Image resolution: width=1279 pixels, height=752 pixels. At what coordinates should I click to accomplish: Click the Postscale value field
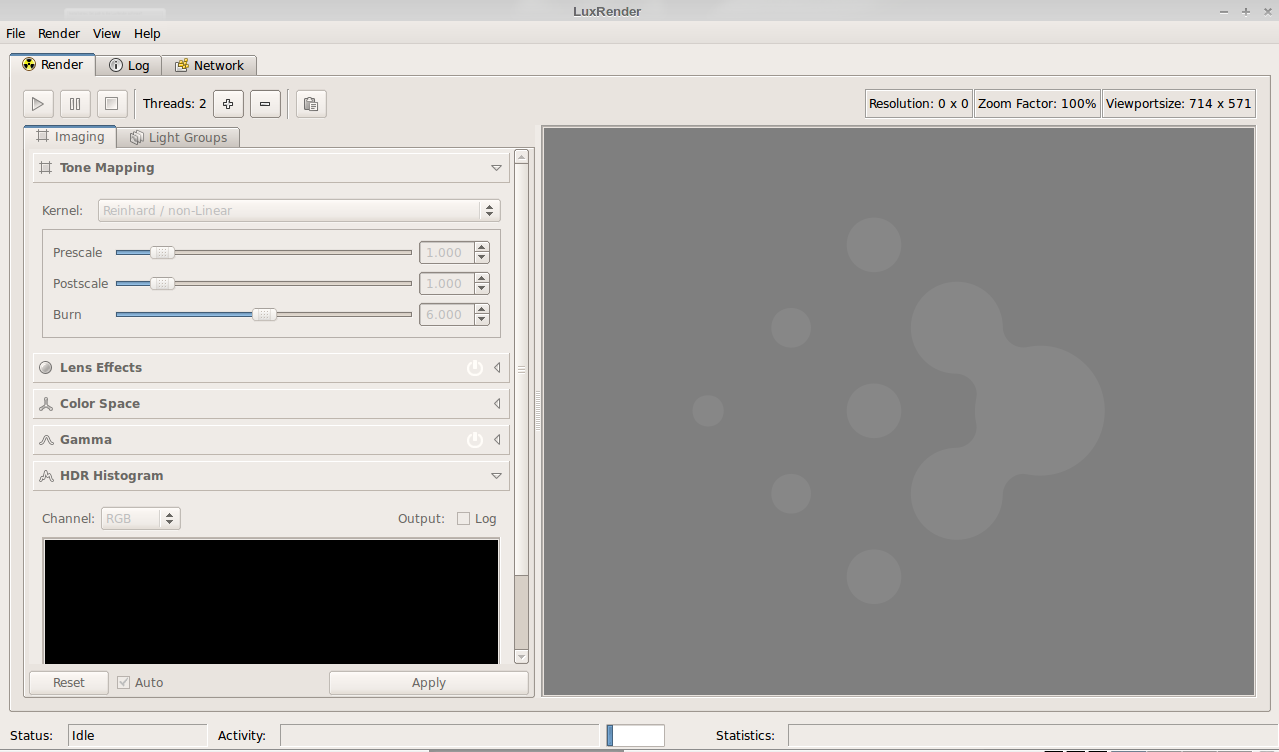point(446,284)
